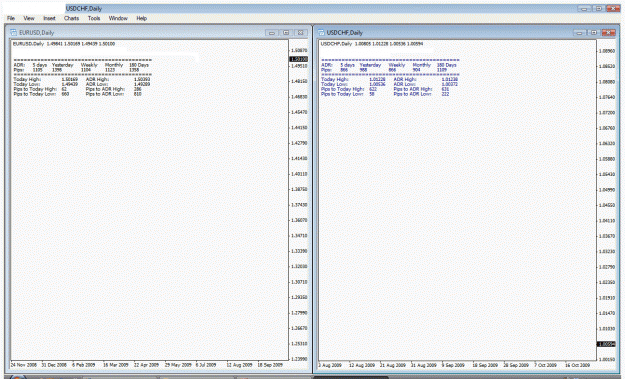
Task: Click 'Yesterday' column header in USDCHF chart
Action: pyautogui.click(x=370, y=65)
